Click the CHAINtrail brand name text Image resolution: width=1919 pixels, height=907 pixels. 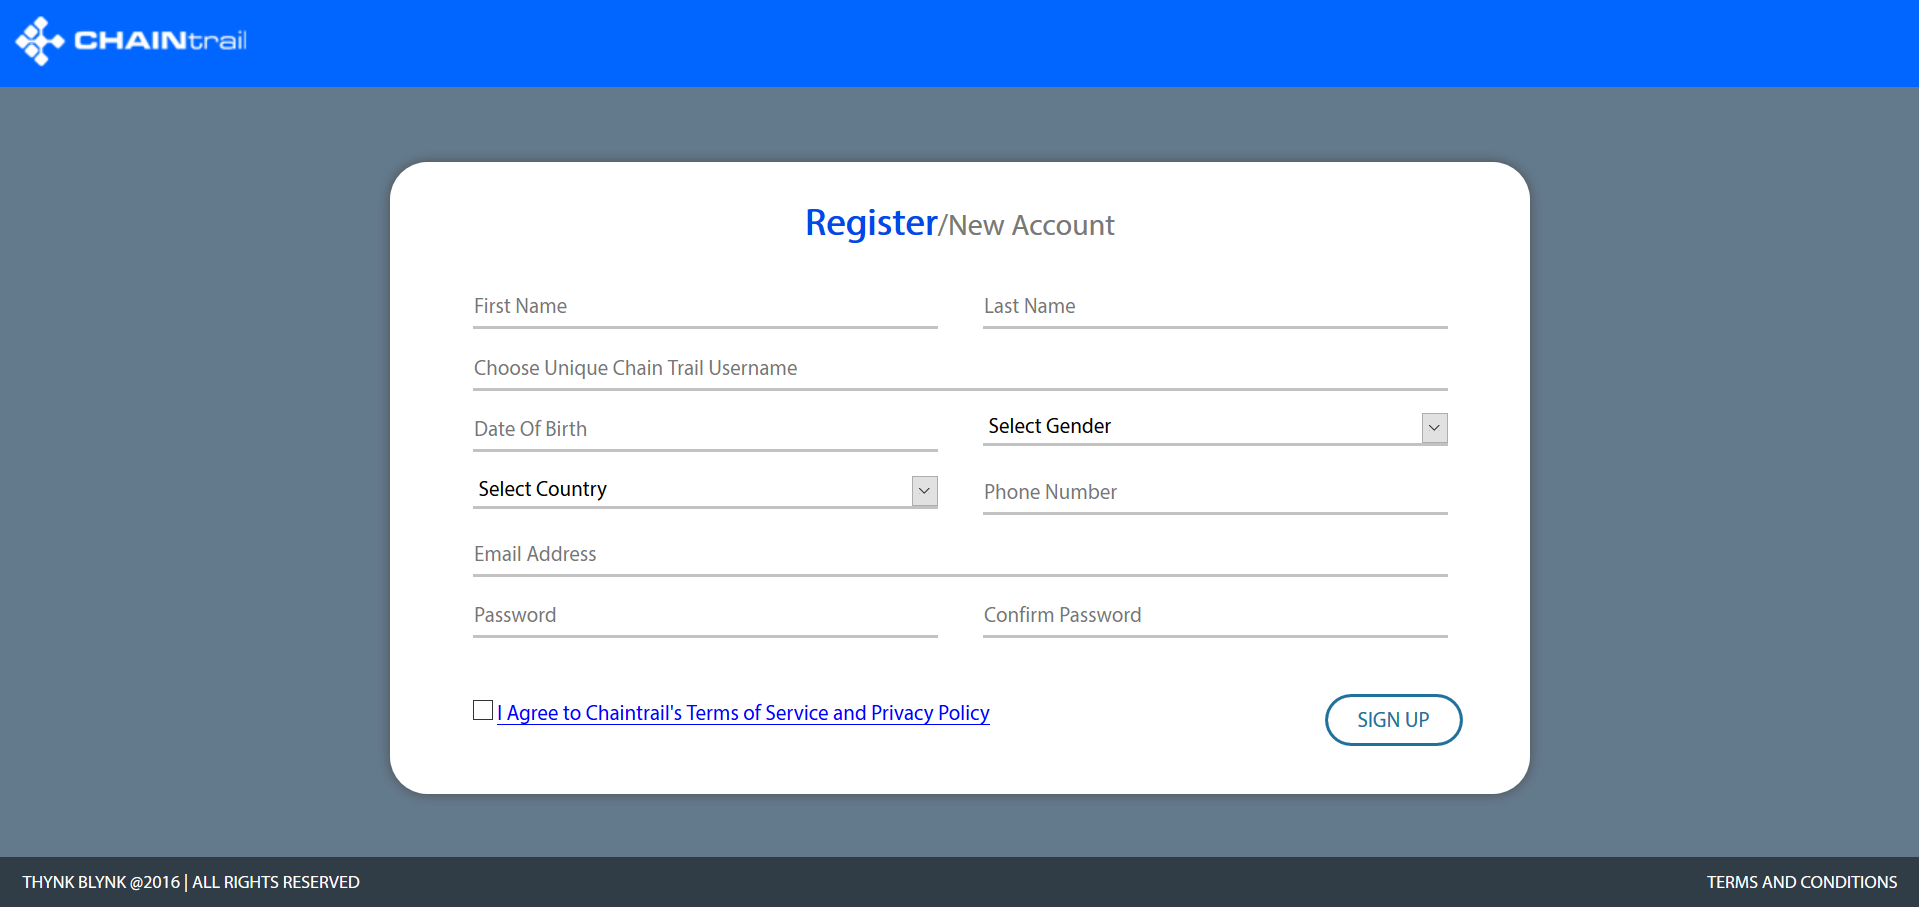point(160,41)
